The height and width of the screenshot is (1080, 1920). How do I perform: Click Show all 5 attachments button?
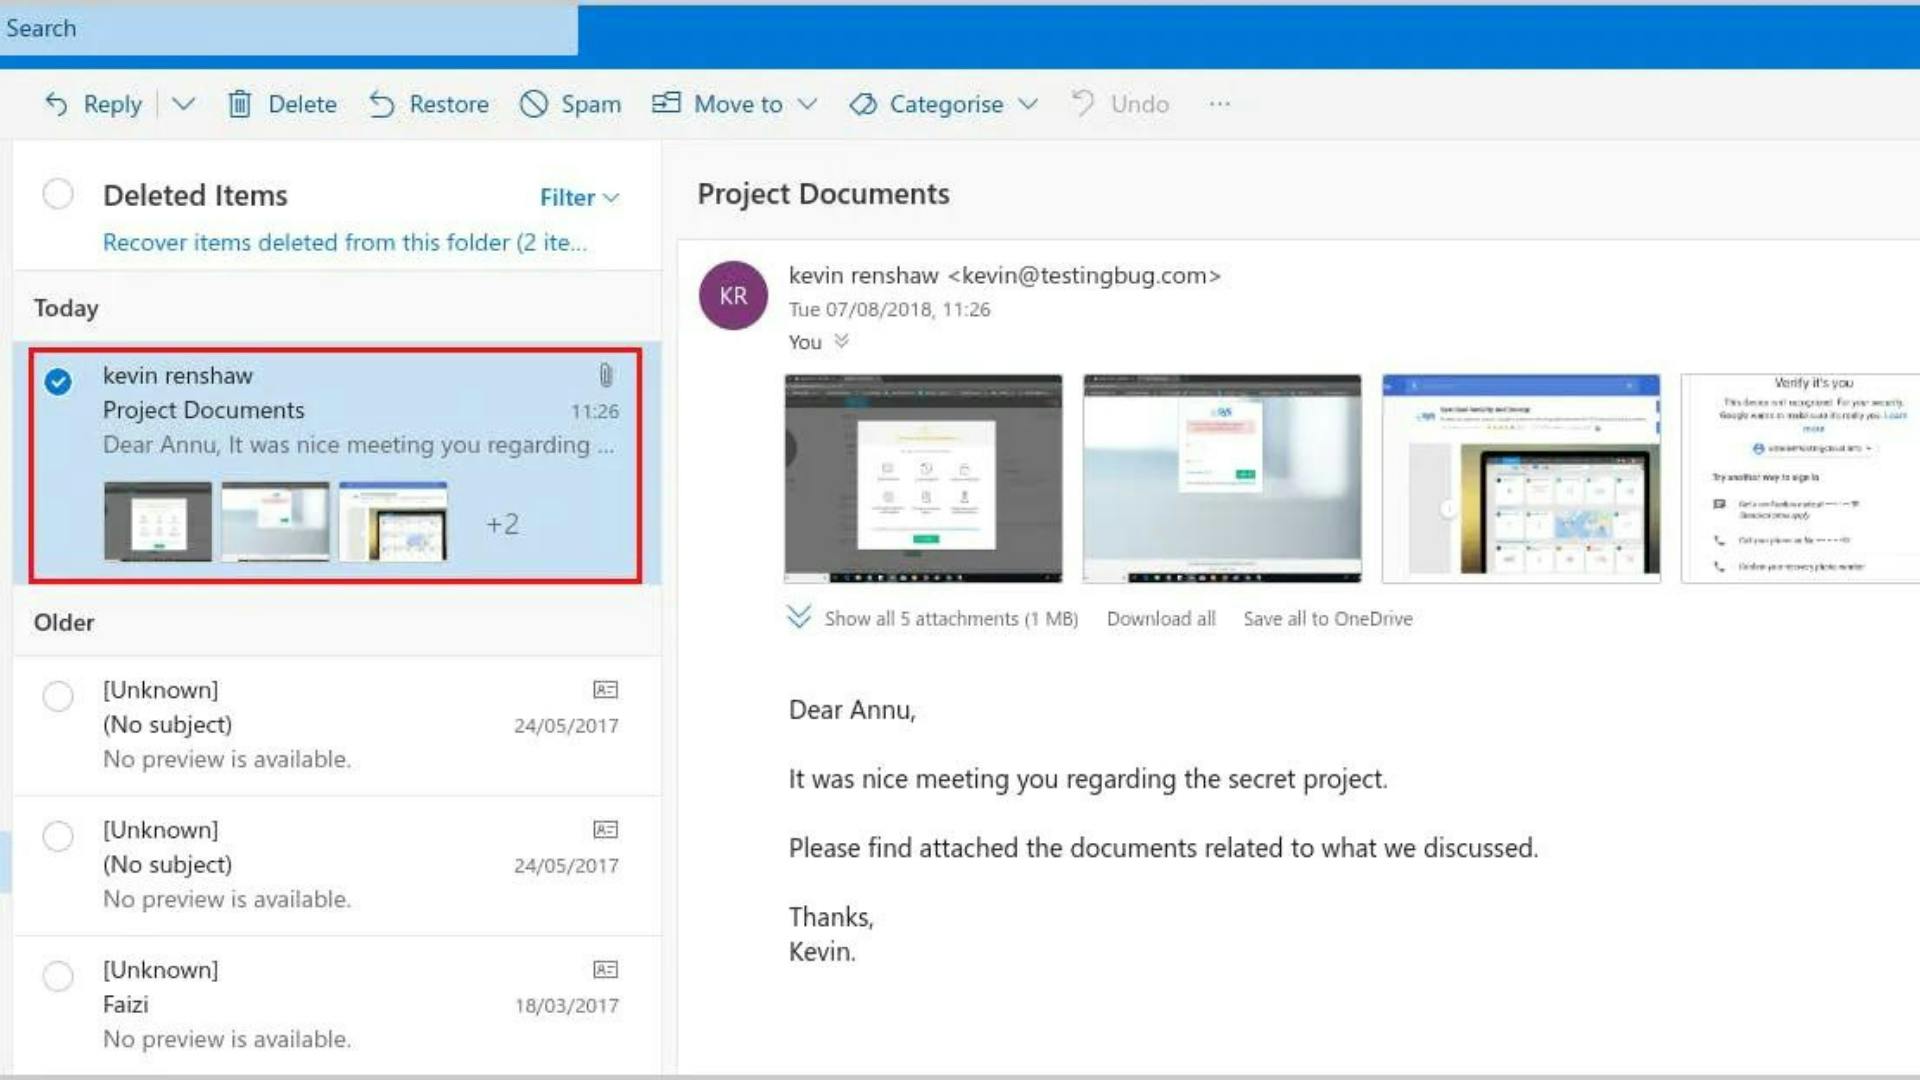click(x=935, y=617)
